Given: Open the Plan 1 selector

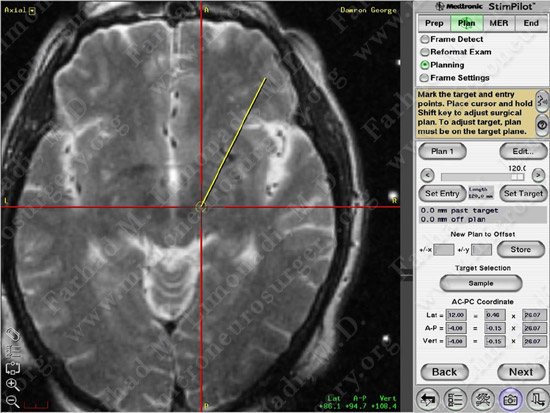Looking at the screenshot, I should [x=442, y=151].
